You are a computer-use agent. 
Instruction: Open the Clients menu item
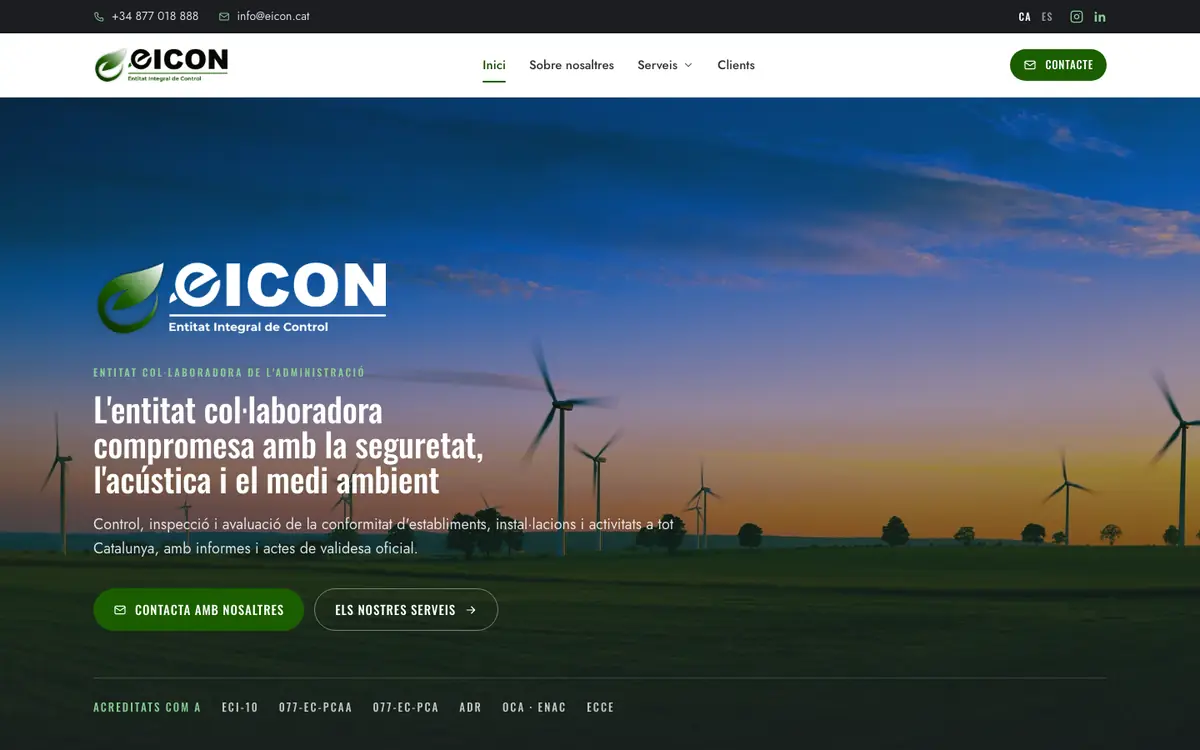[x=736, y=65]
